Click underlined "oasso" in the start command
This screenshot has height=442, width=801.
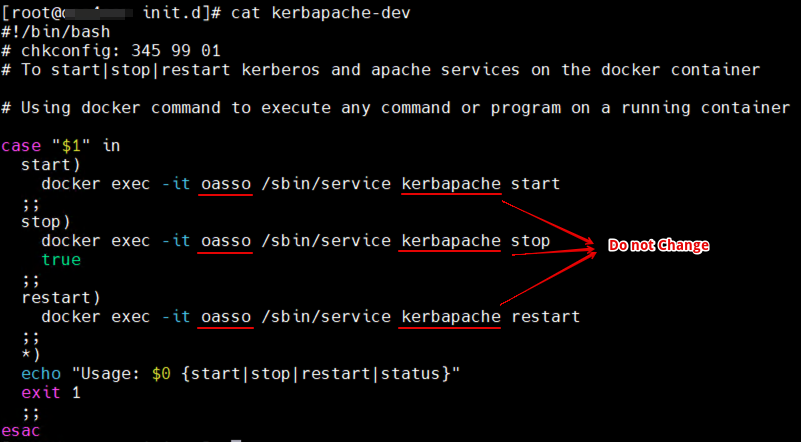[x=225, y=184]
